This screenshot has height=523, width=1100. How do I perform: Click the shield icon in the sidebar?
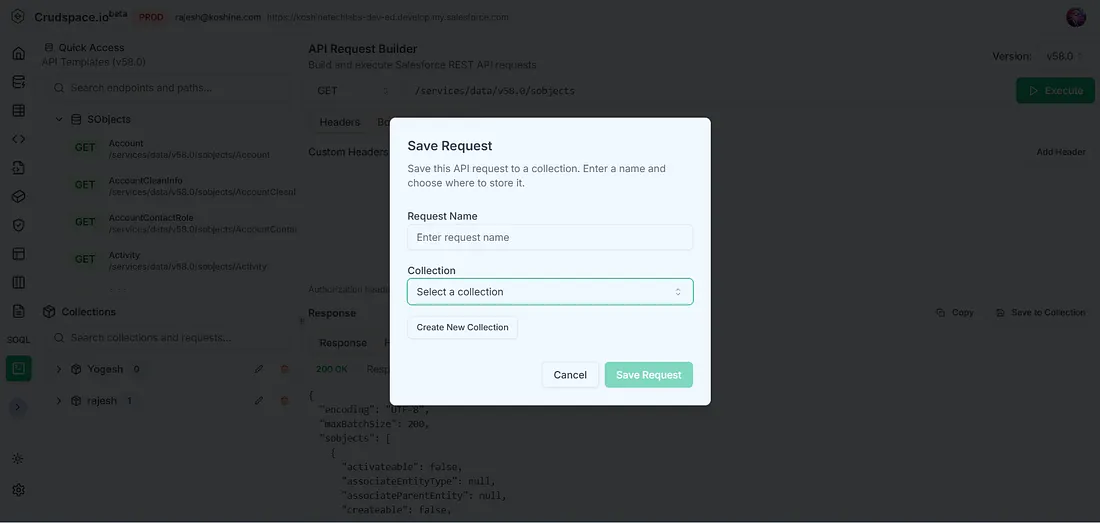[18, 225]
